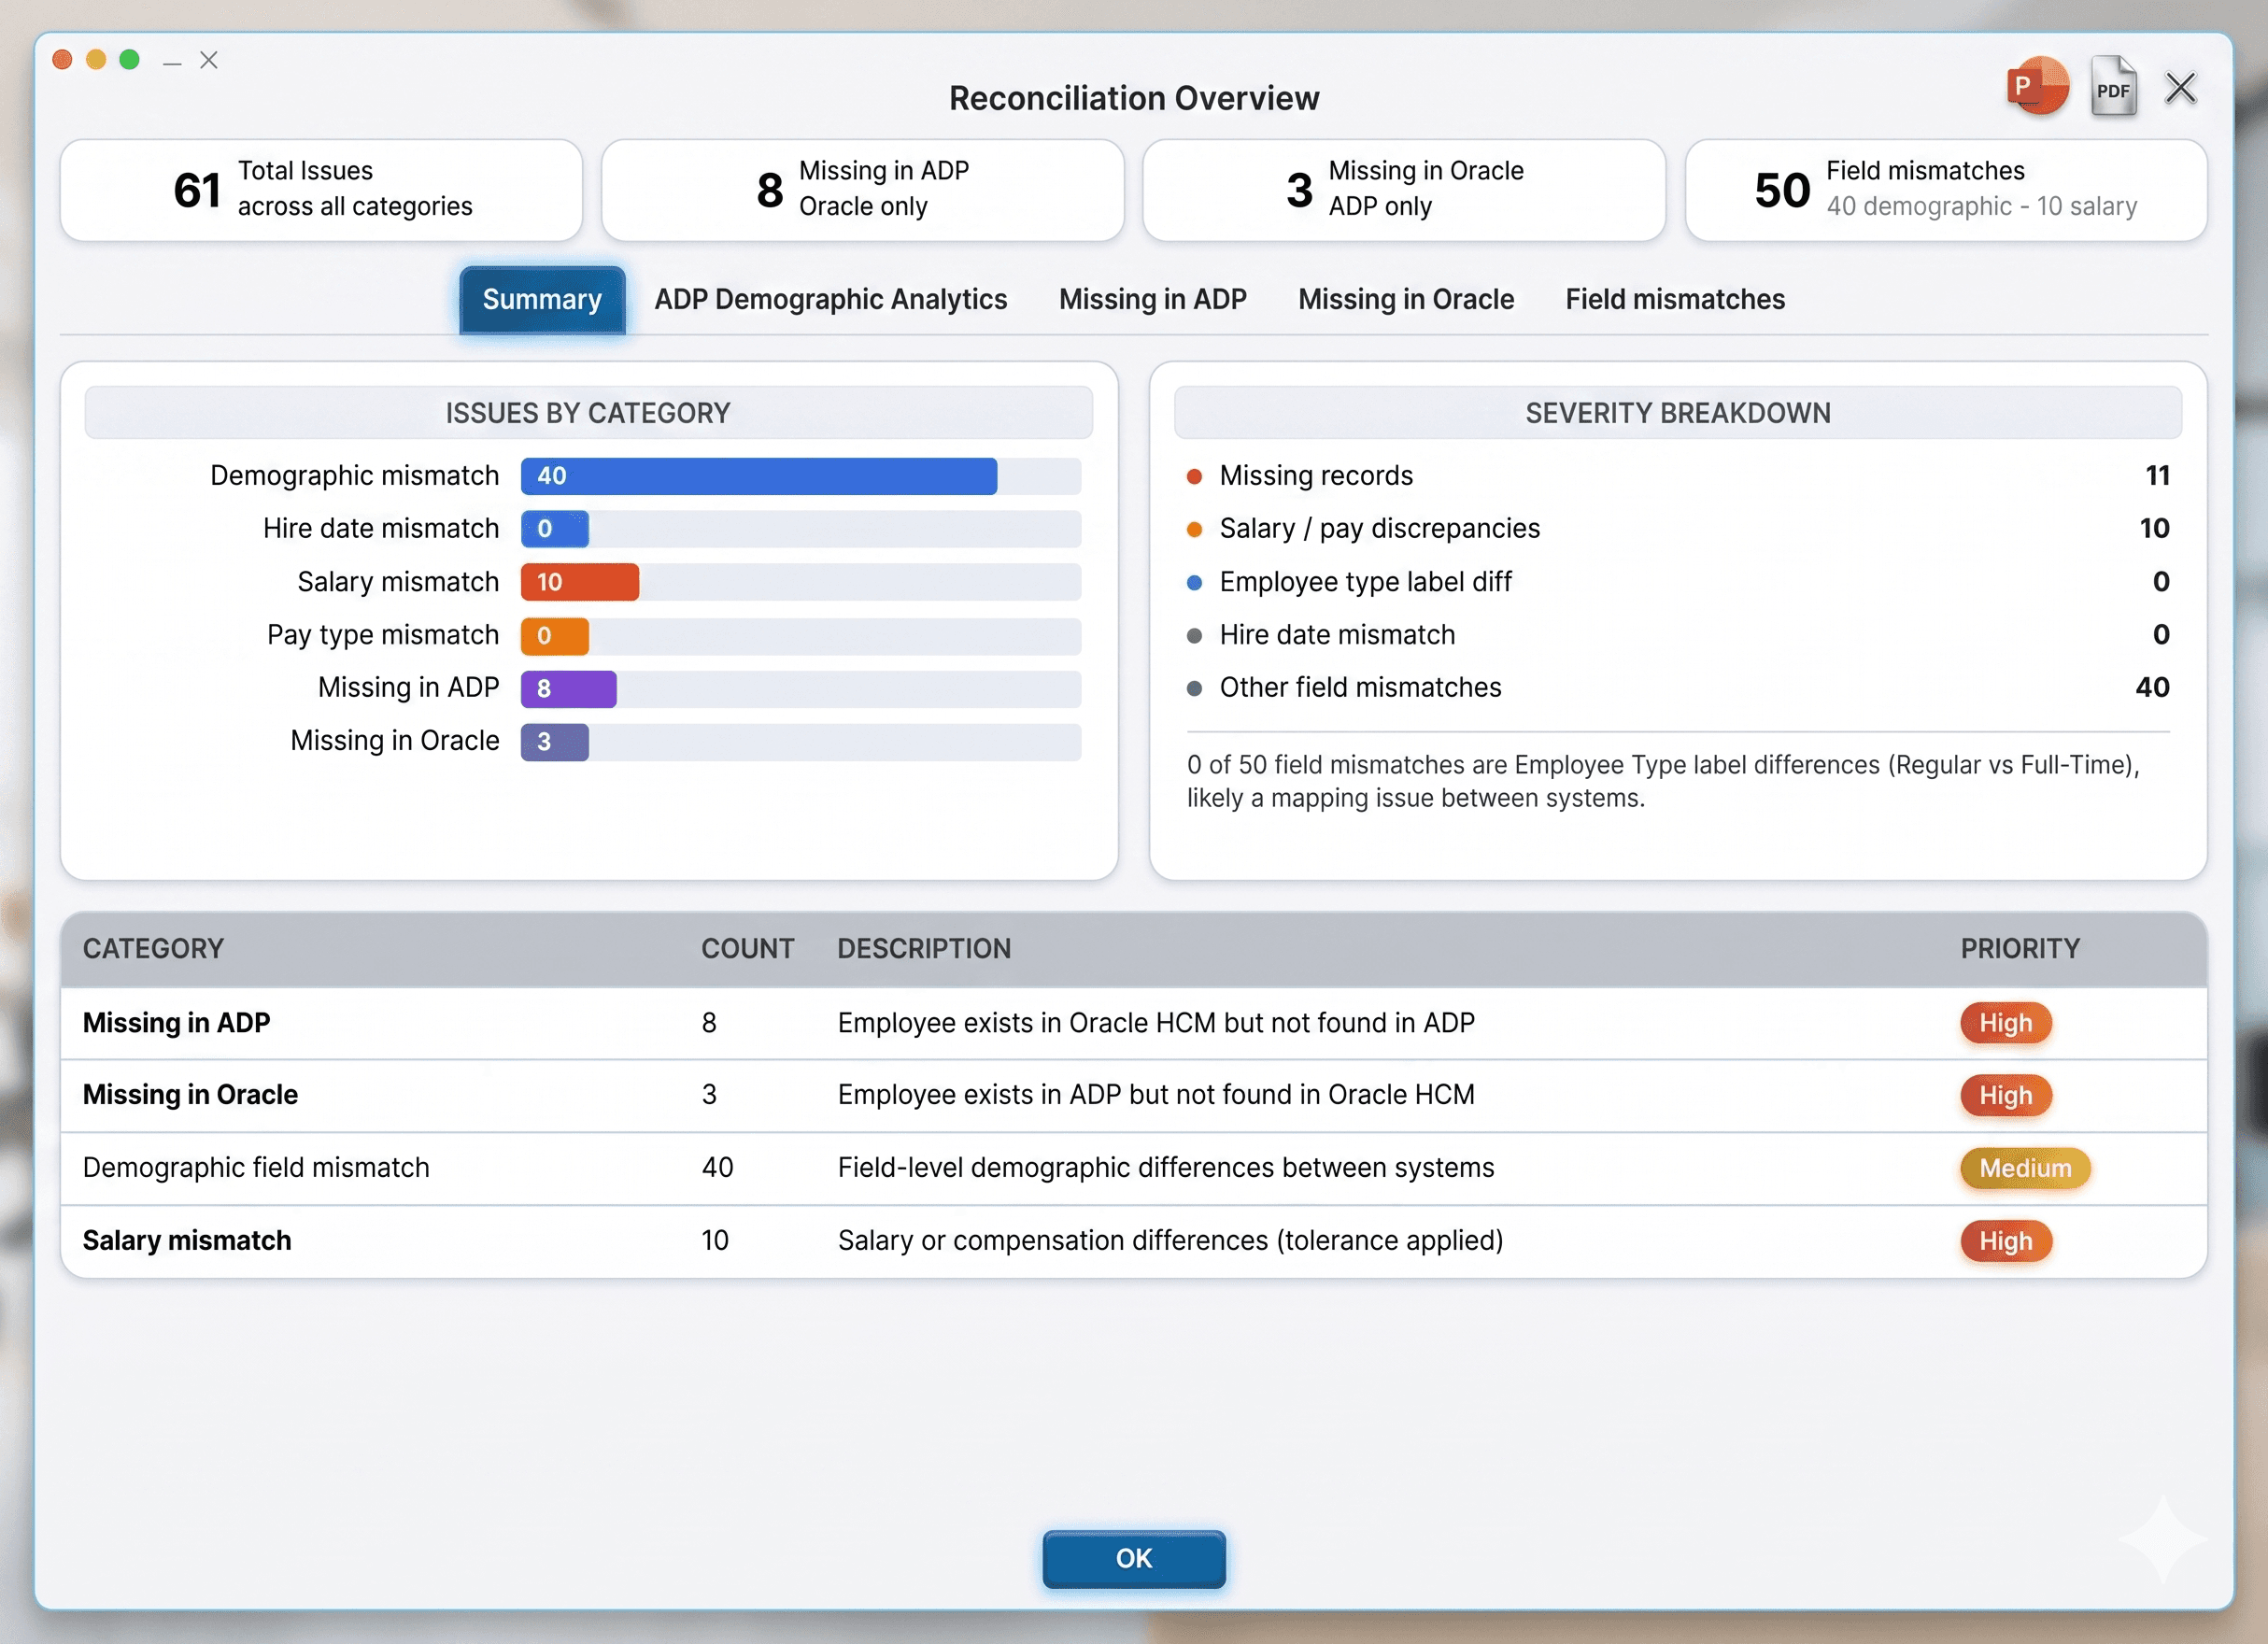Select Missing records severity row
Image resolution: width=2268 pixels, height=1644 pixels.
point(1677,476)
